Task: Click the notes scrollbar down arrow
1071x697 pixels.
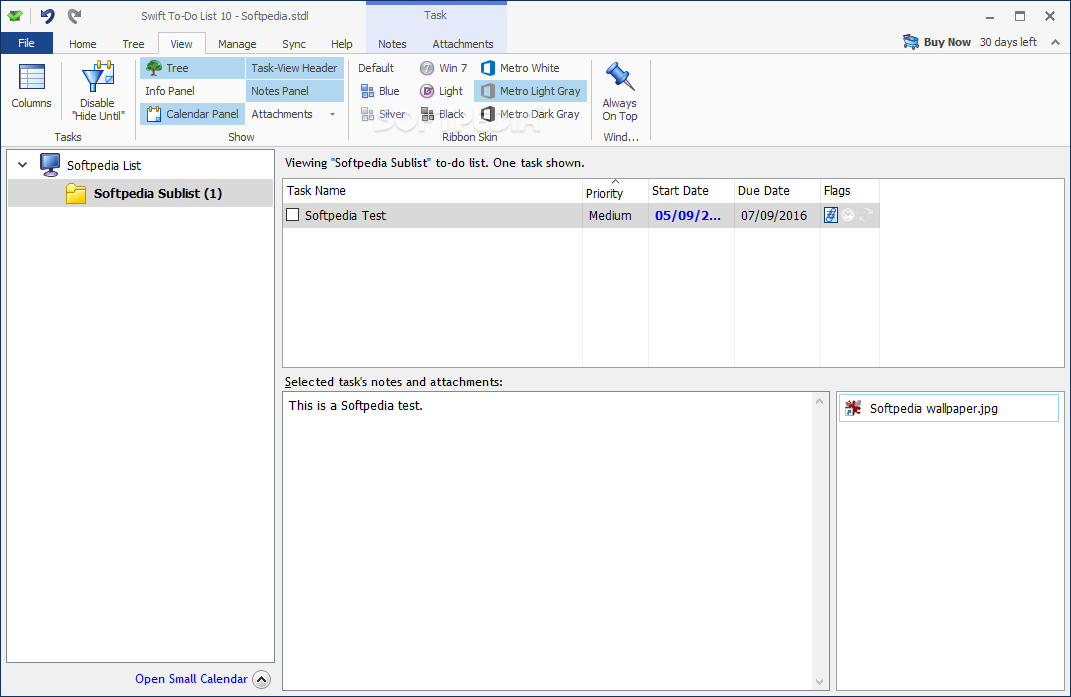Action: 820,681
